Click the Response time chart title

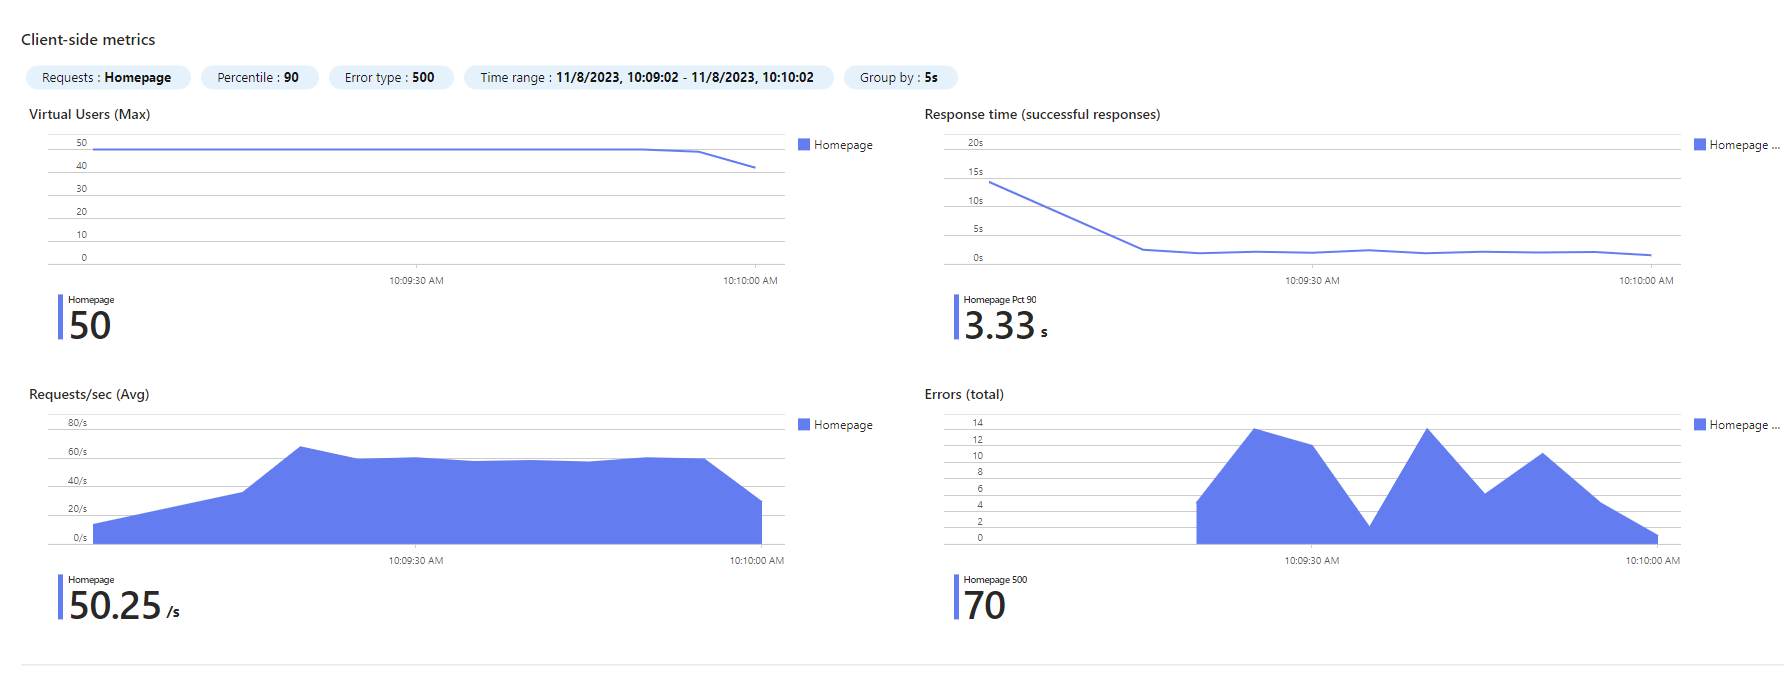pyautogui.click(x=1042, y=114)
